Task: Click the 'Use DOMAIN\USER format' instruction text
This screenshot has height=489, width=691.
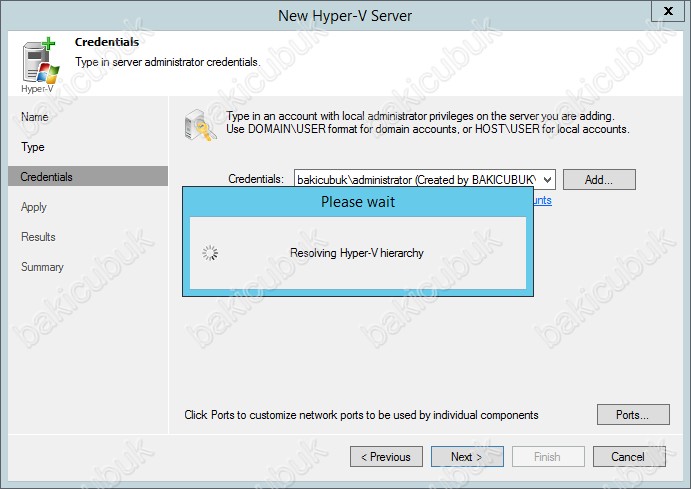Action: [428, 129]
